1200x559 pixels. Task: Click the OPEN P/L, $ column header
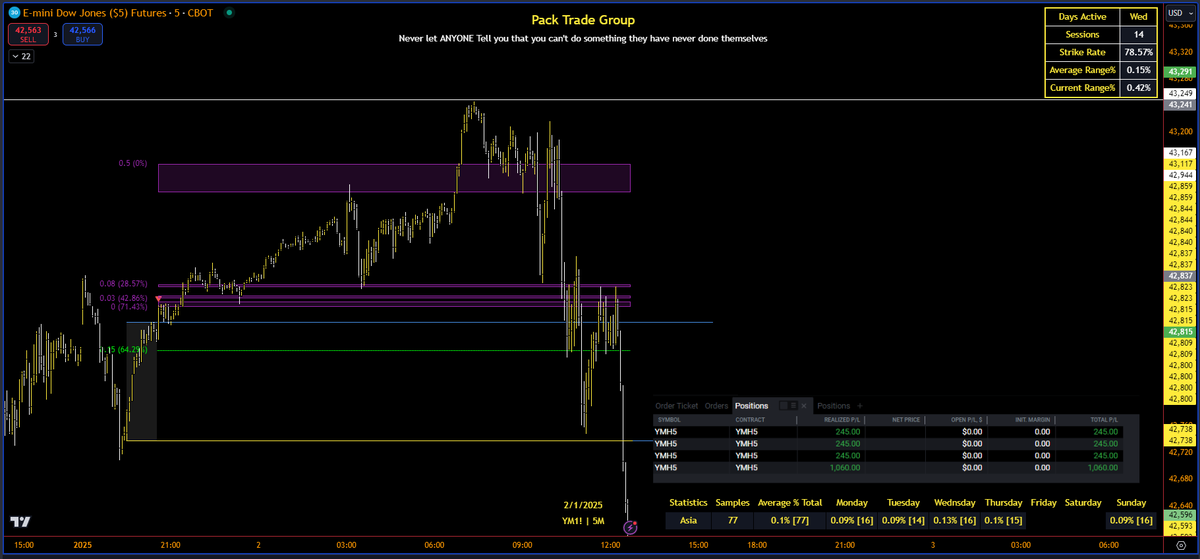pos(966,420)
